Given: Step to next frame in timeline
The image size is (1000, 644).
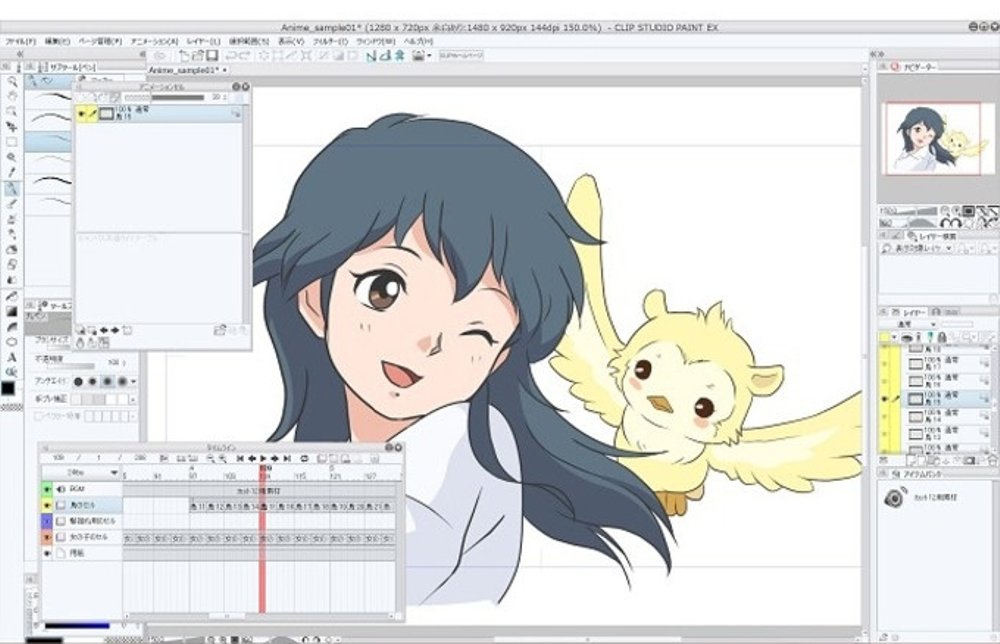Looking at the screenshot, I should 275,458.
